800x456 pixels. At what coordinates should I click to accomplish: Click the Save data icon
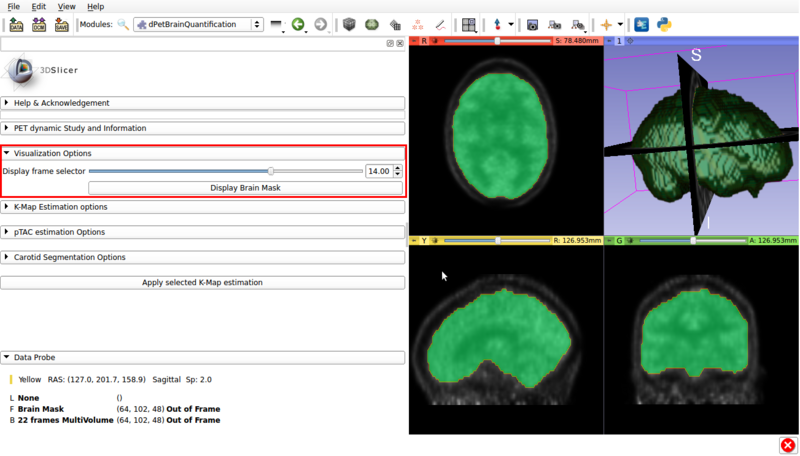point(62,25)
